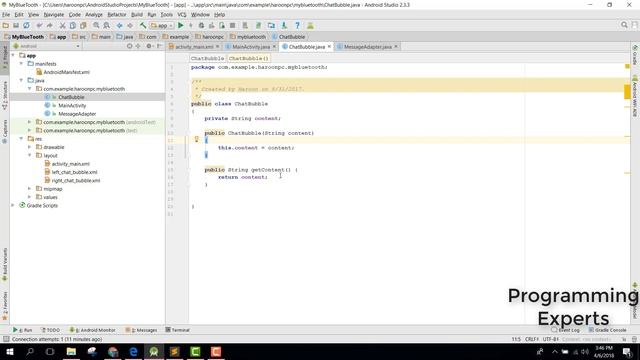The image size is (640, 360).
Task: Click the Search Everywhere magnifier at top right
Action: pos(624,25)
